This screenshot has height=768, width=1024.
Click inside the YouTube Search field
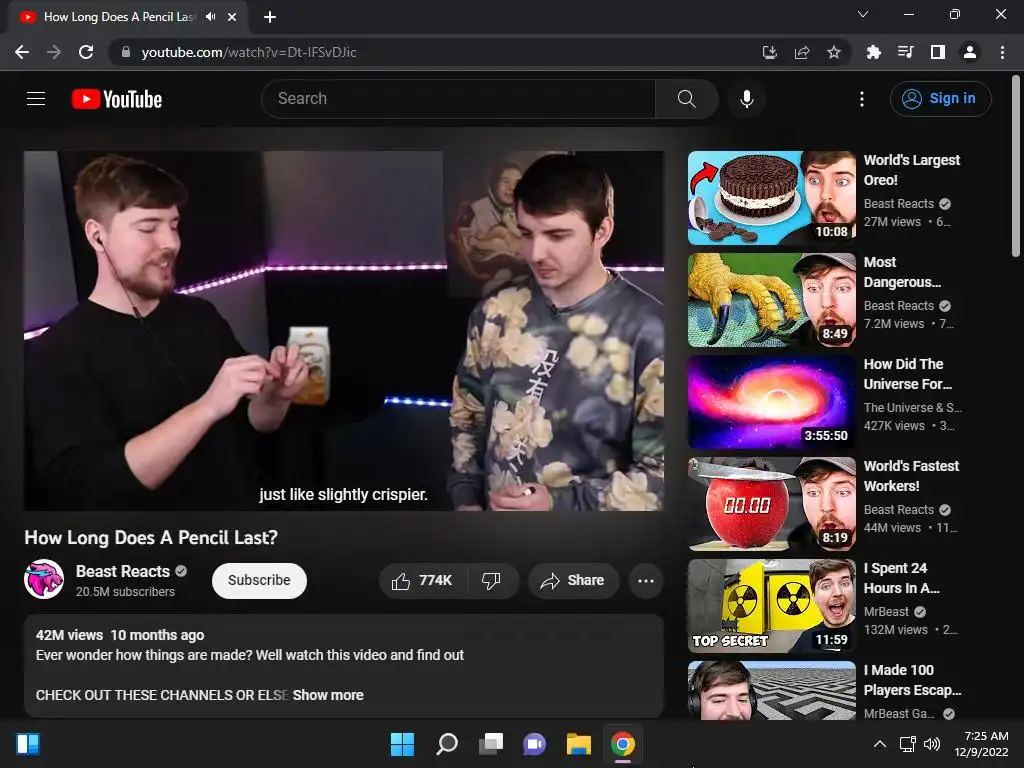[458, 99]
